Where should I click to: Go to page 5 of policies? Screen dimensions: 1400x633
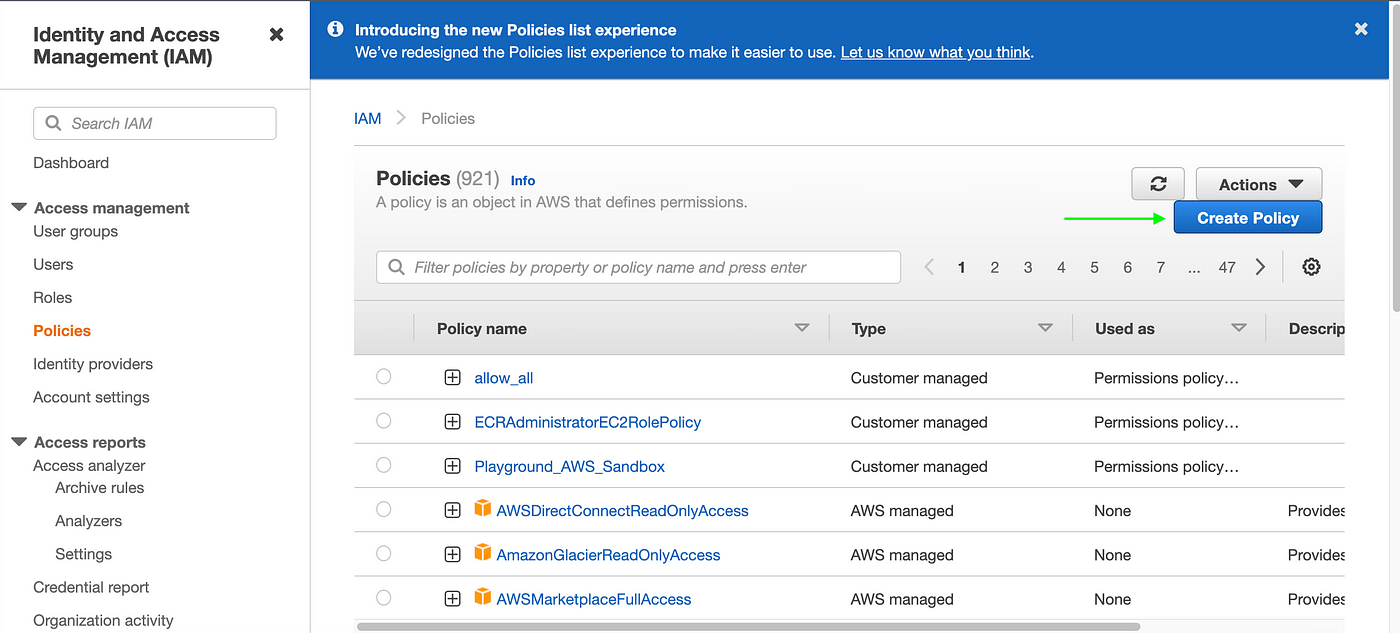(x=1094, y=267)
